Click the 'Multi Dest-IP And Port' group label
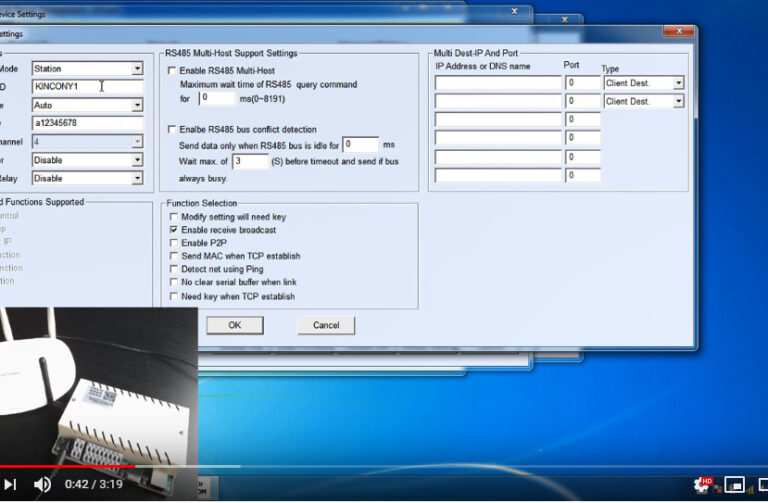The width and height of the screenshot is (768, 503). pos(476,53)
